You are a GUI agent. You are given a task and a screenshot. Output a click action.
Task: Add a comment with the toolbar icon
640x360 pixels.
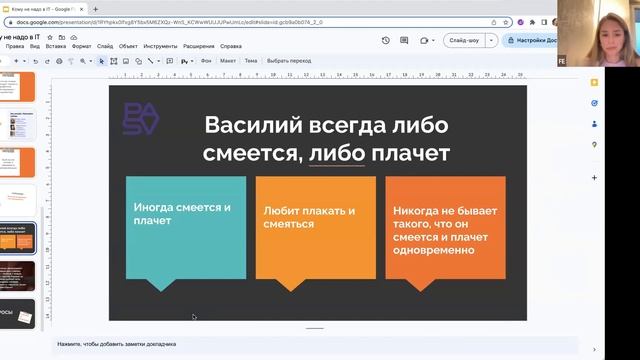(x=170, y=61)
